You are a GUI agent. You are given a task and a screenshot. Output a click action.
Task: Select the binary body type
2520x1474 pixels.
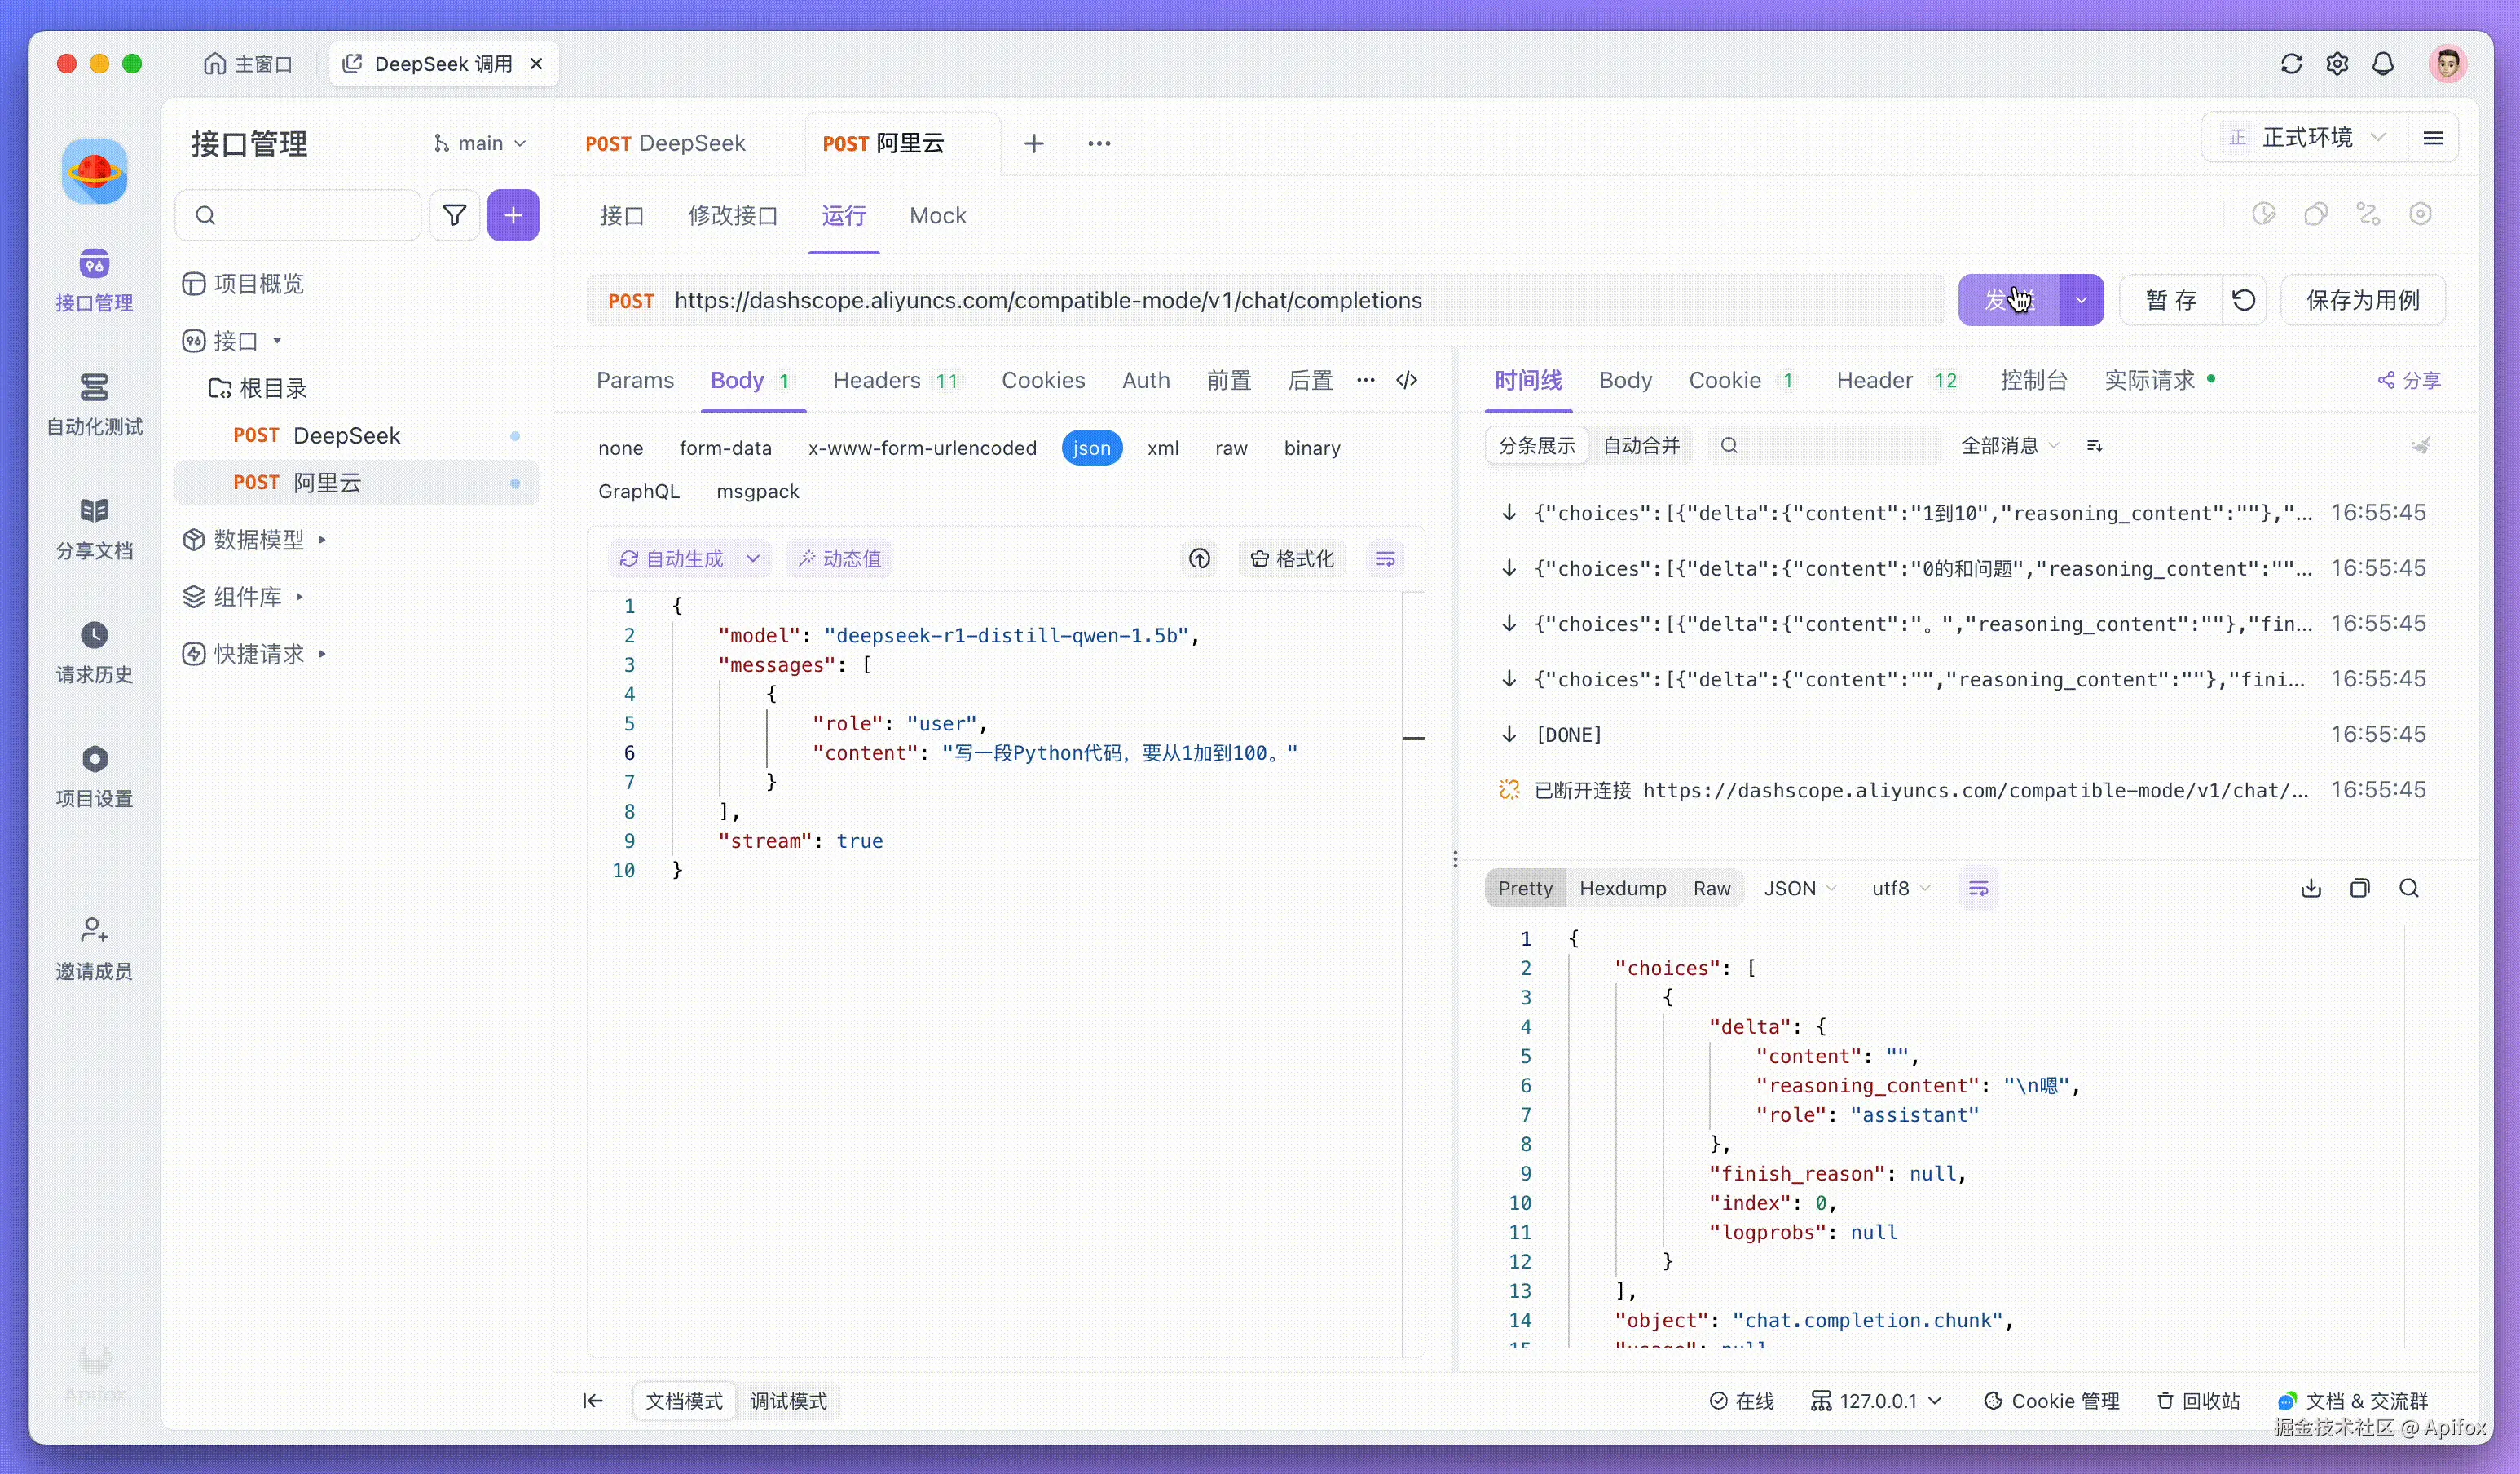[1312, 448]
